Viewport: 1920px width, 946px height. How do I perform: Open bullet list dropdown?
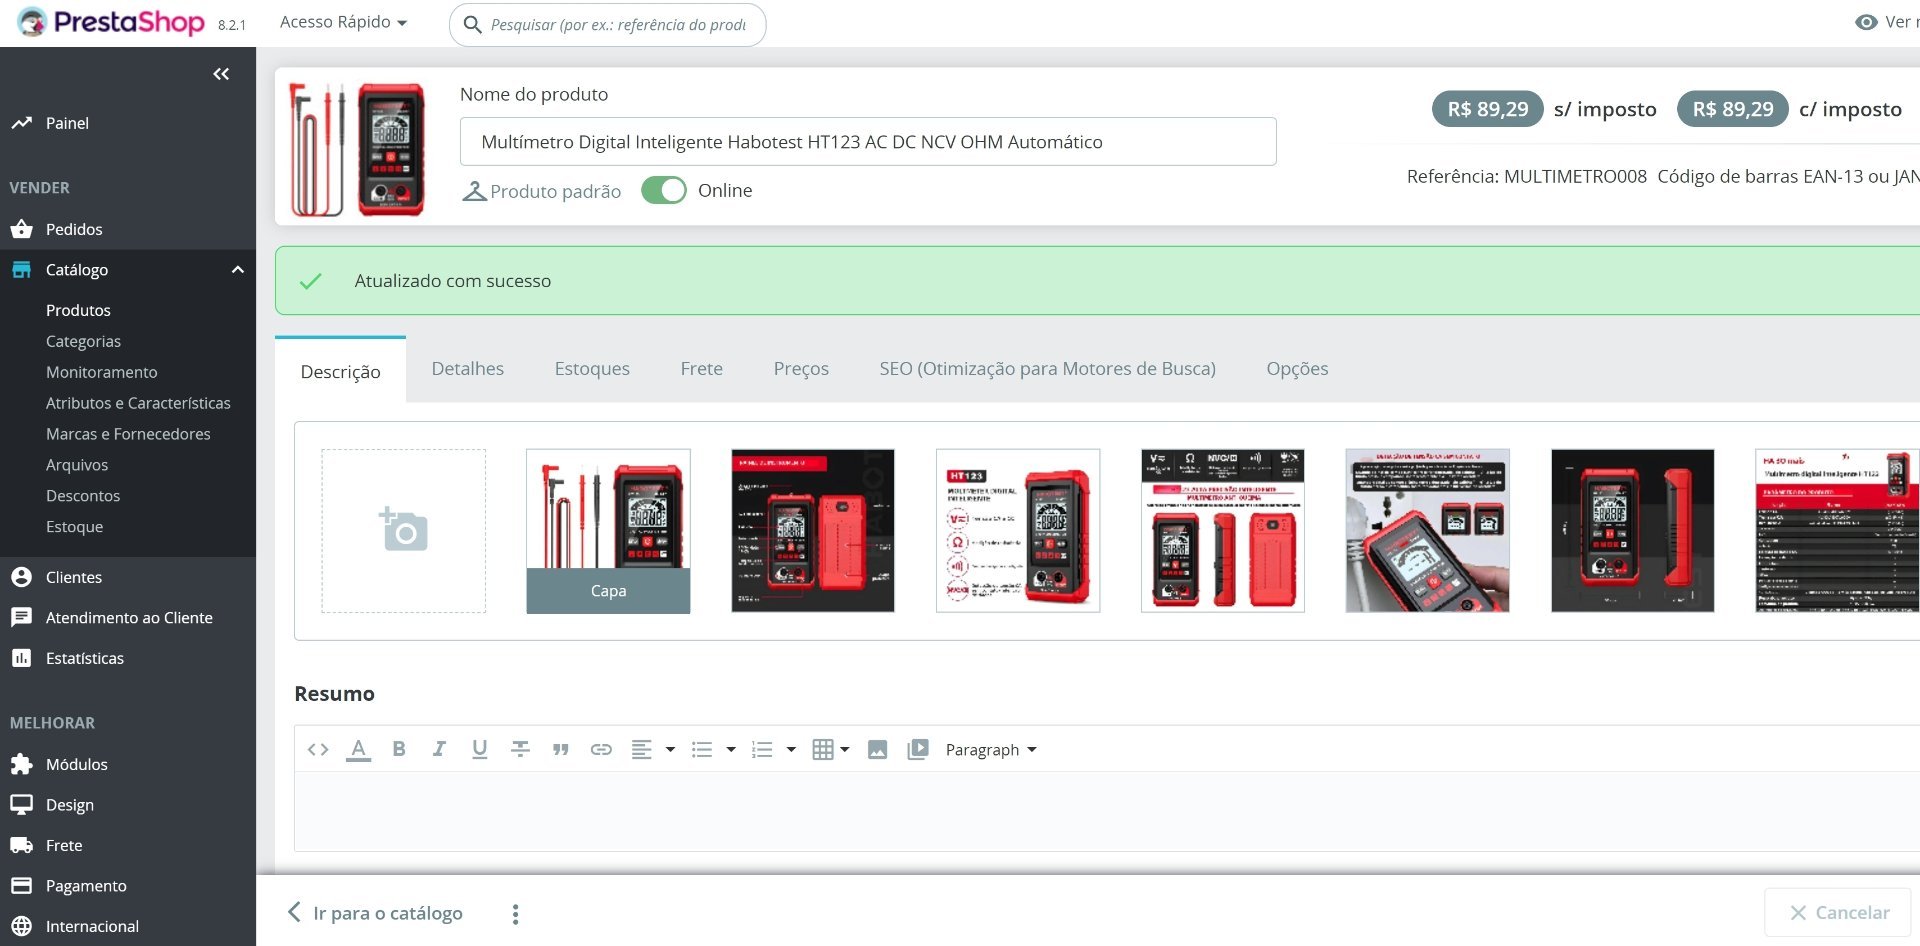713,750
